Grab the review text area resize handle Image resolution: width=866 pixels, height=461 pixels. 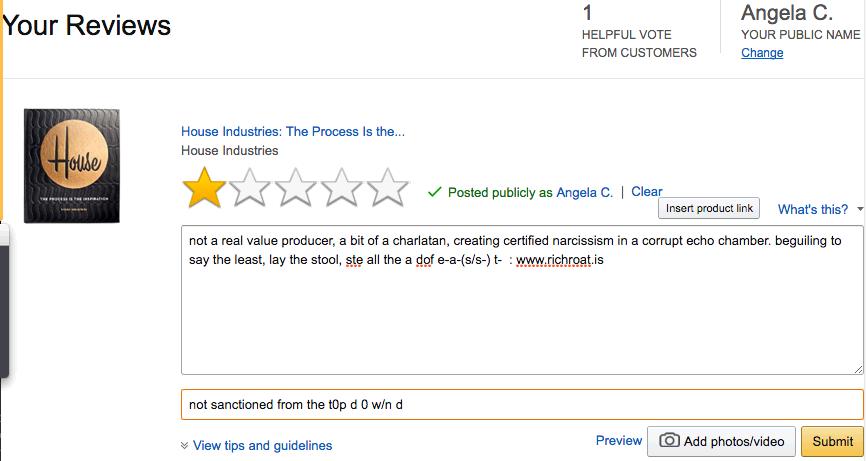pos(858,369)
